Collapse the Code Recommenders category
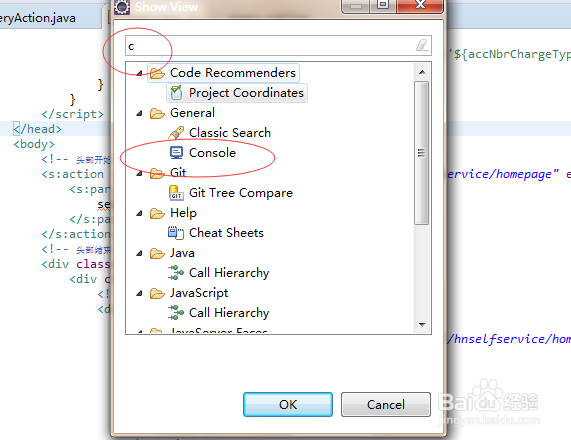The height and width of the screenshot is (440, 571). [139, 73]
